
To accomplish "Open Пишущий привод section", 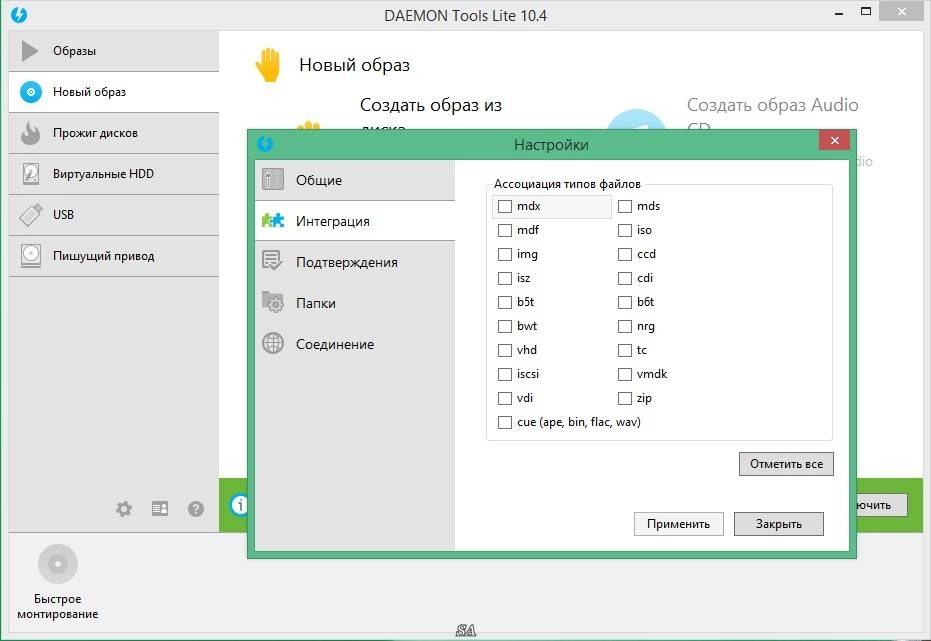I will 113,256.
